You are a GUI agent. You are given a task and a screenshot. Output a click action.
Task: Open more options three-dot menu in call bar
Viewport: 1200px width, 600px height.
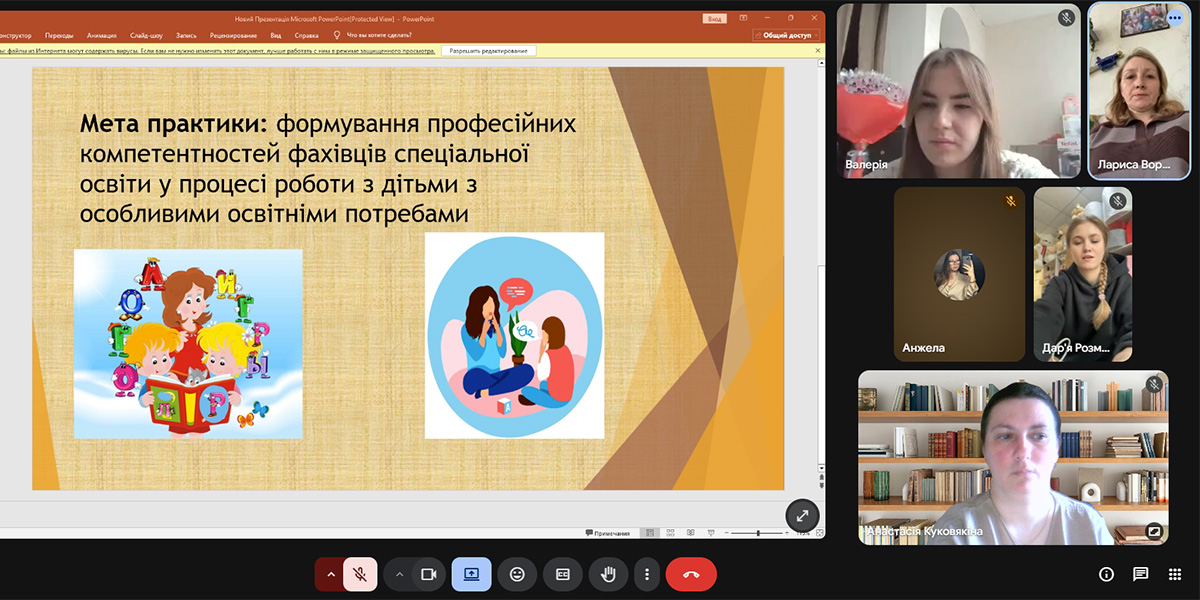coord(647,574)
